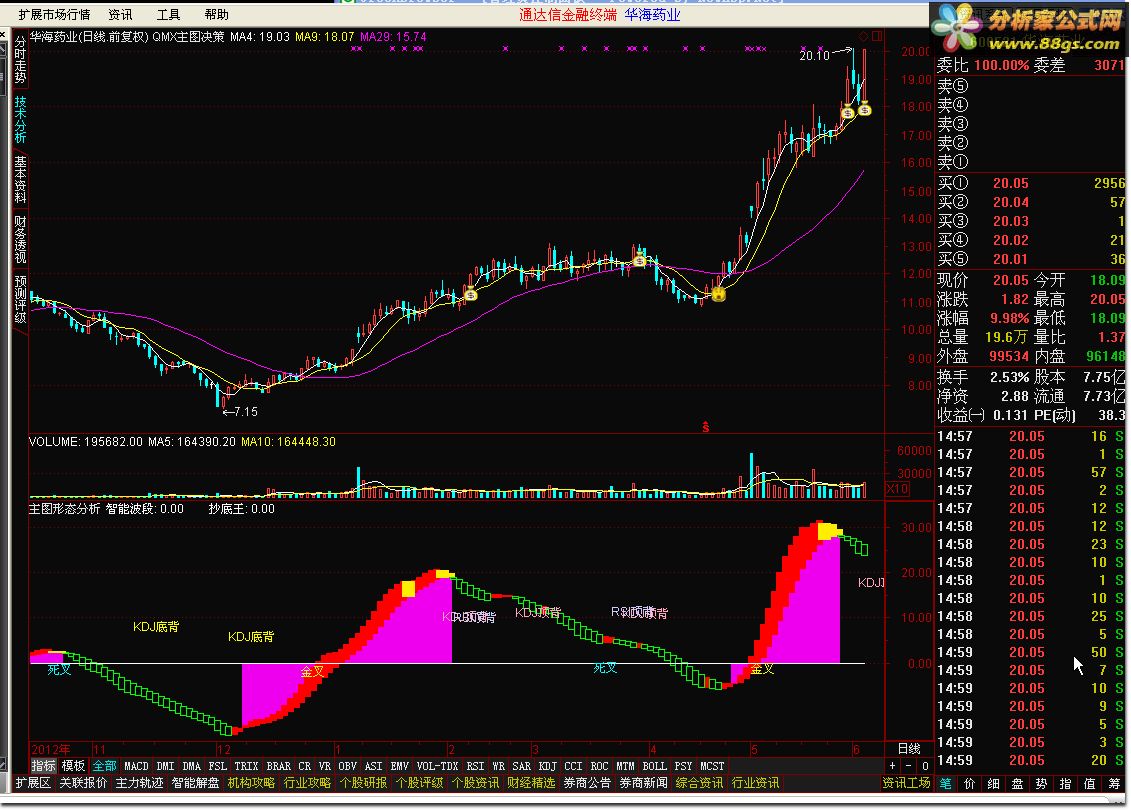The width and height of the screenshot is (1131, 810).
Task: Open the 资讯 menu
Action: (120, 14)
